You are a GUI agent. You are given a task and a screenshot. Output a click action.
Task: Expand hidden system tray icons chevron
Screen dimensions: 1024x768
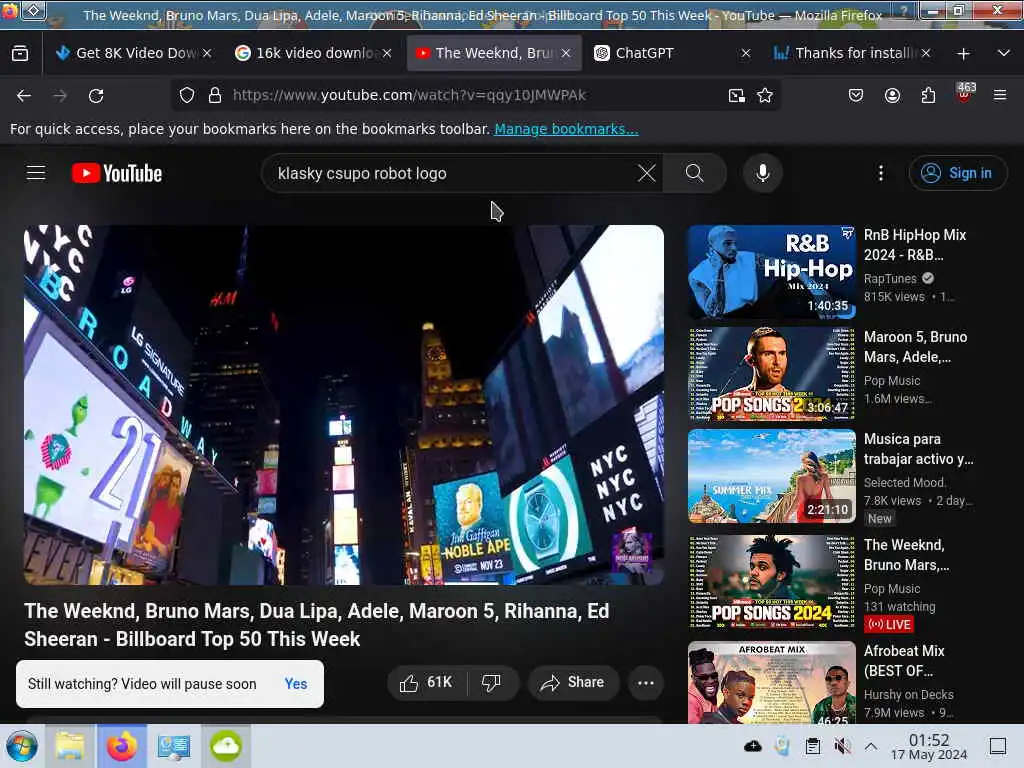[x=871, y=746]
